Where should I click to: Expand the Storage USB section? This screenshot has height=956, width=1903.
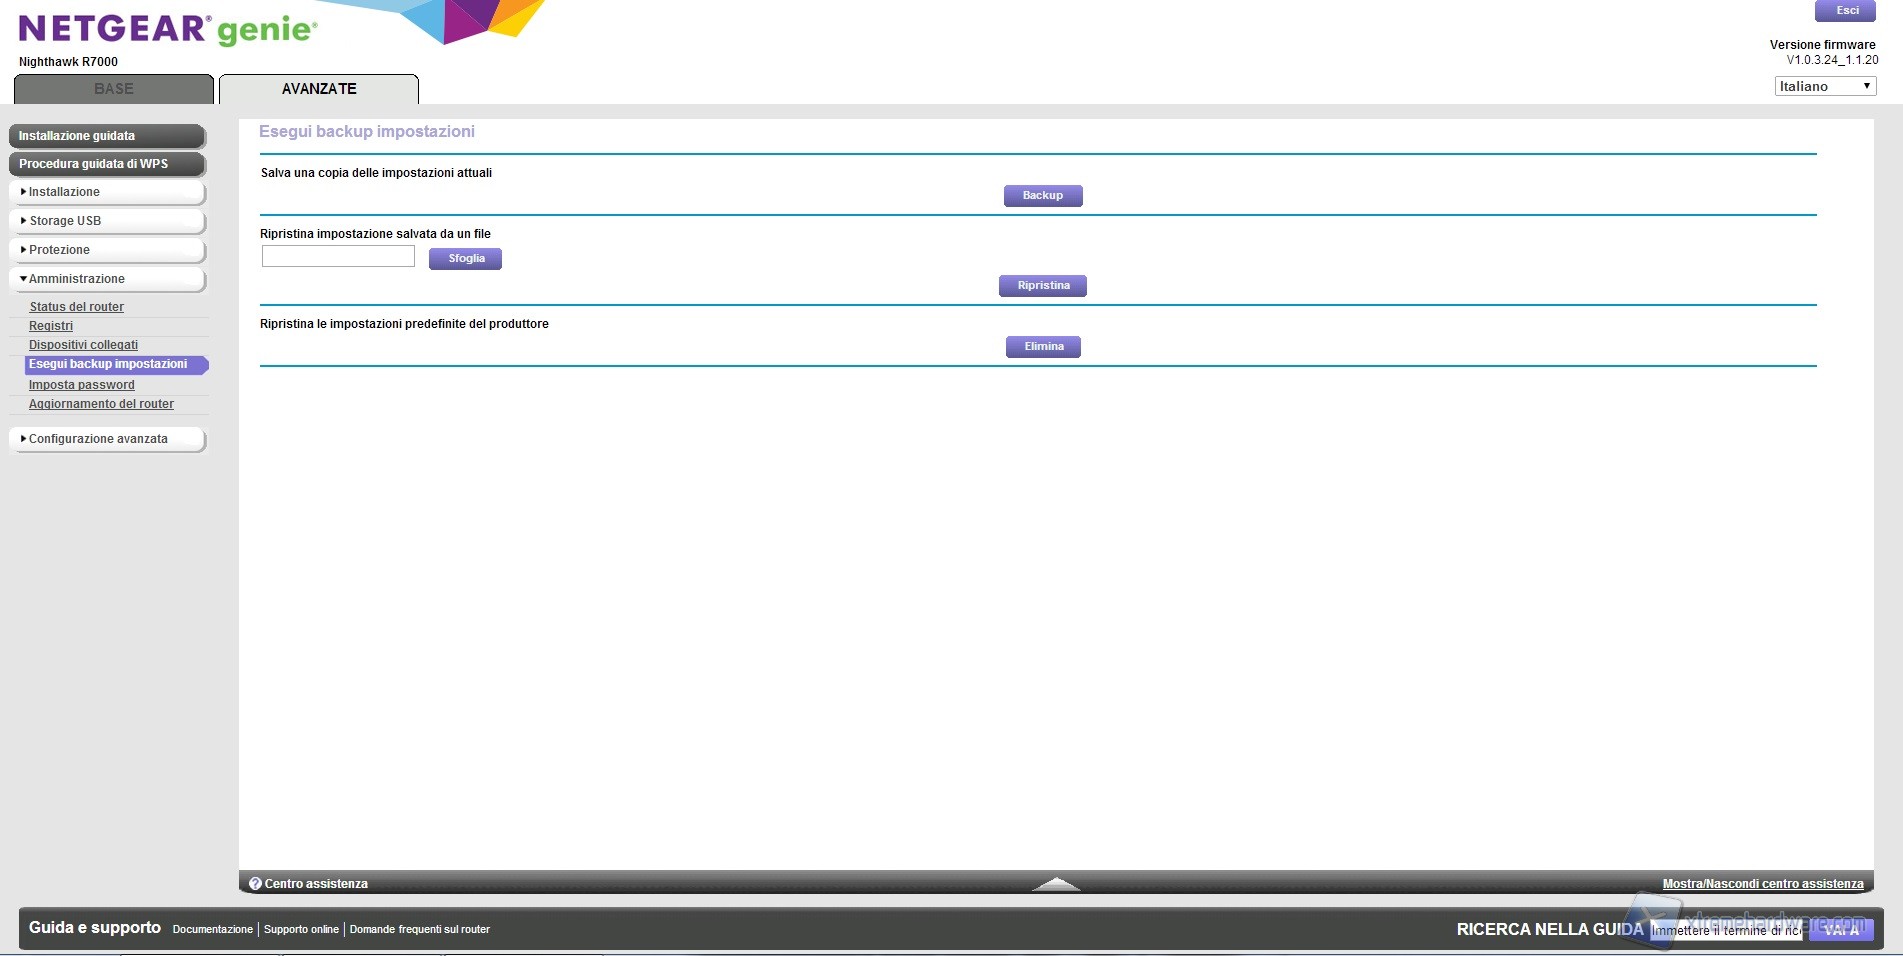tap(107, 221)
